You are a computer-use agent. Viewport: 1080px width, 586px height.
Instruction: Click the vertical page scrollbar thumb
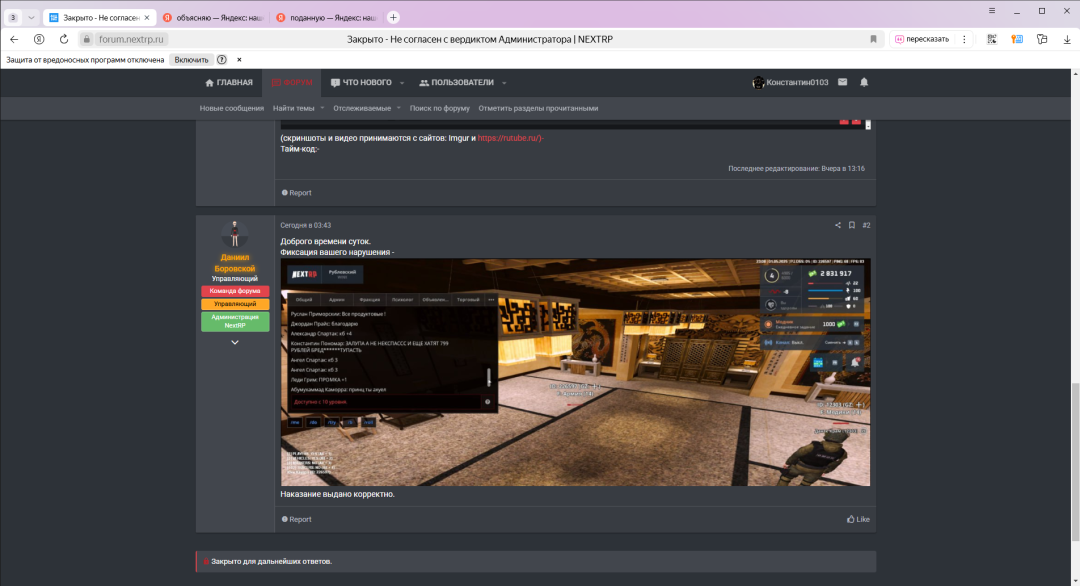click(x=1075, y=461)
